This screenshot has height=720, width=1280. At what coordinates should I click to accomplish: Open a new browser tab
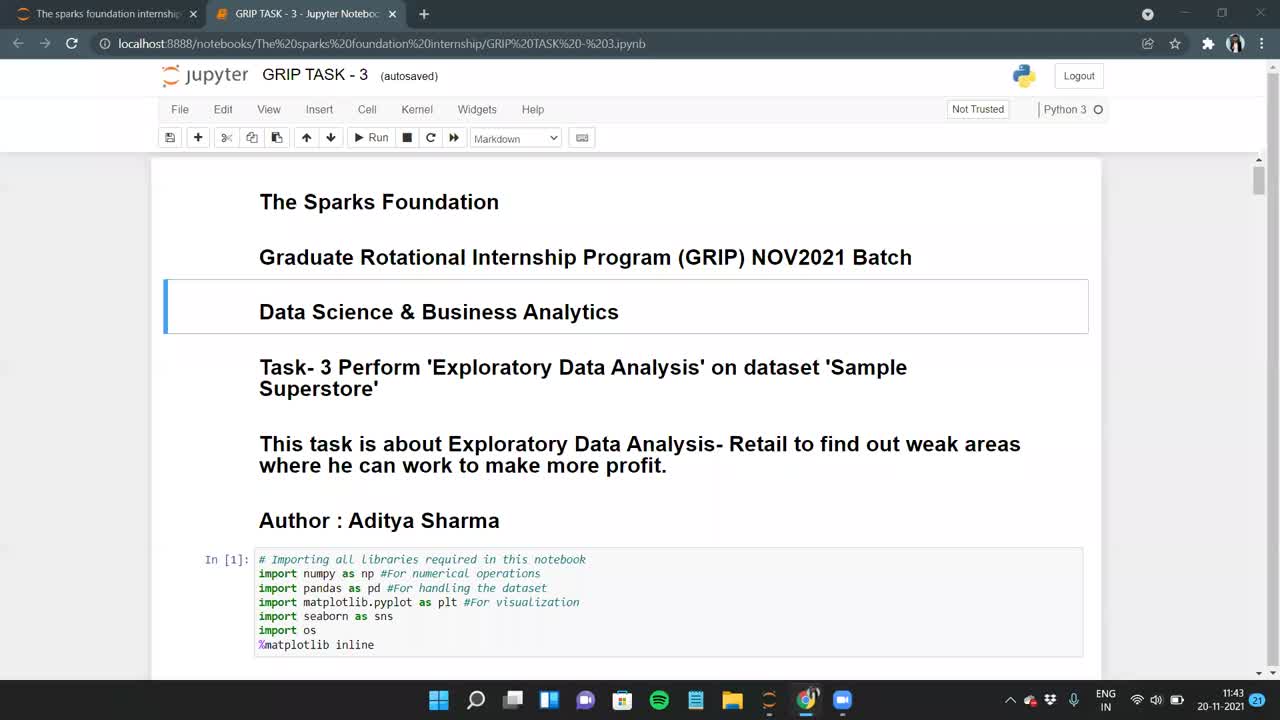click(424, 14)
